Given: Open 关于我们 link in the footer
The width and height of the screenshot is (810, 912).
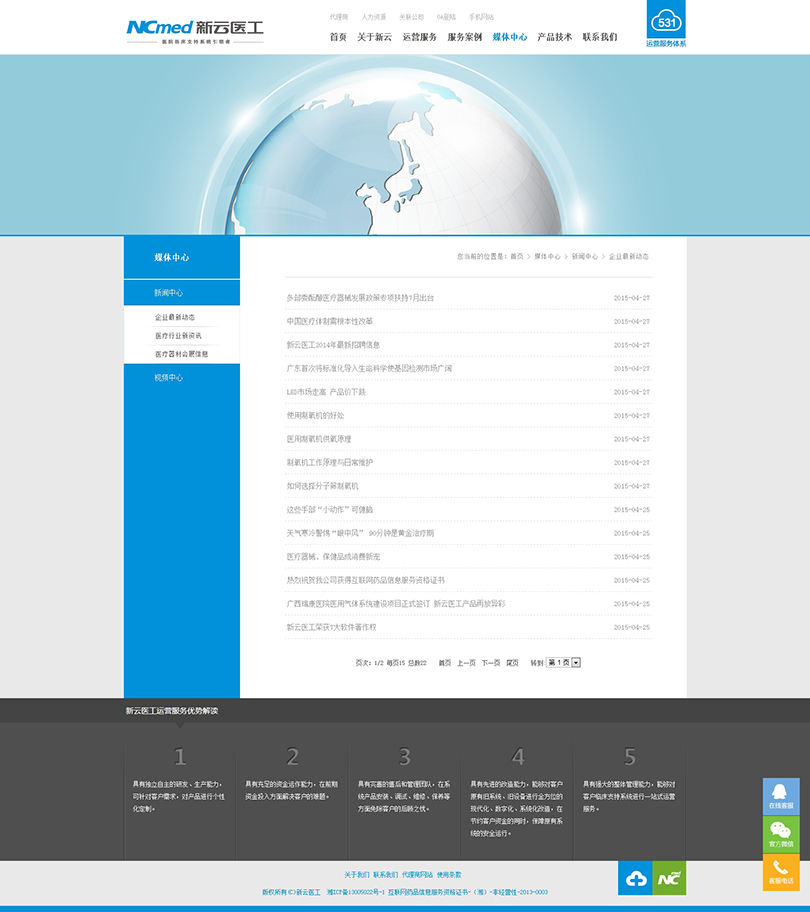Looking at the screenshot, I should (356, 874).
